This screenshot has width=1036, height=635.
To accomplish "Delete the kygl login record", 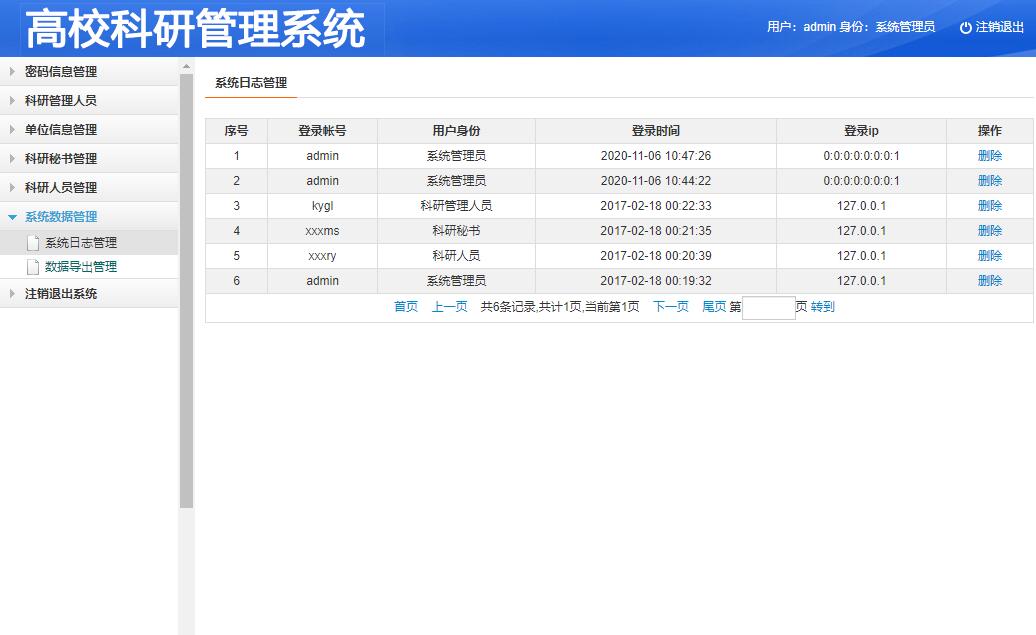I will point(988,206).
